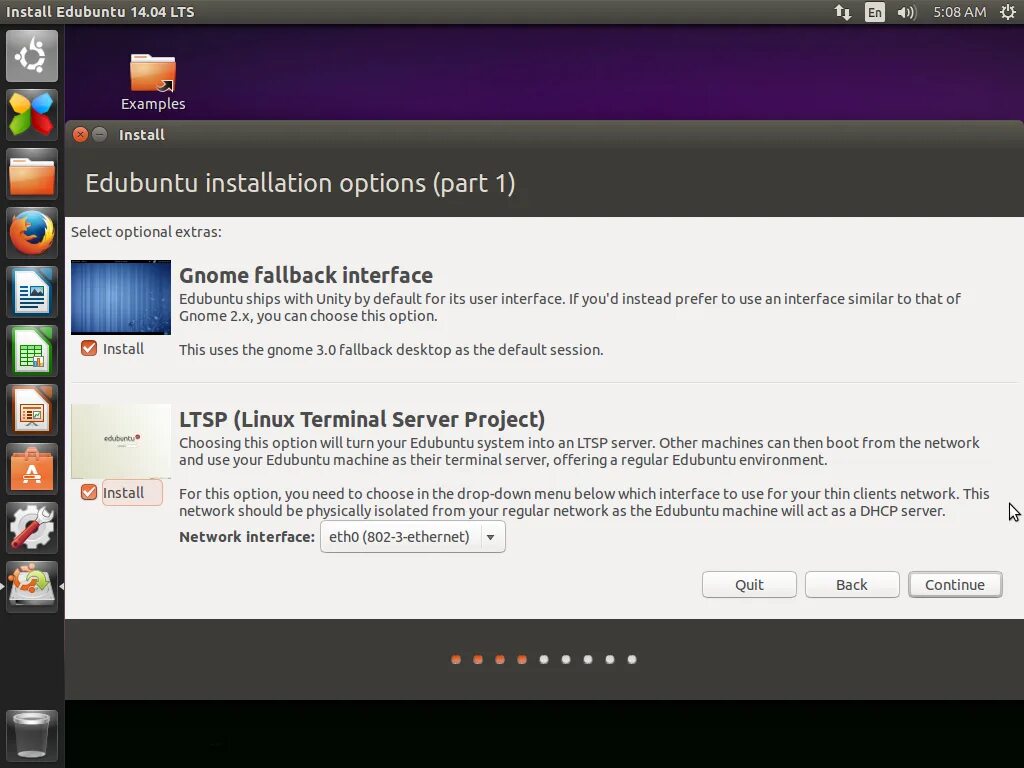
Task: Minimize the Install window
Action: [x=99, y=135]
